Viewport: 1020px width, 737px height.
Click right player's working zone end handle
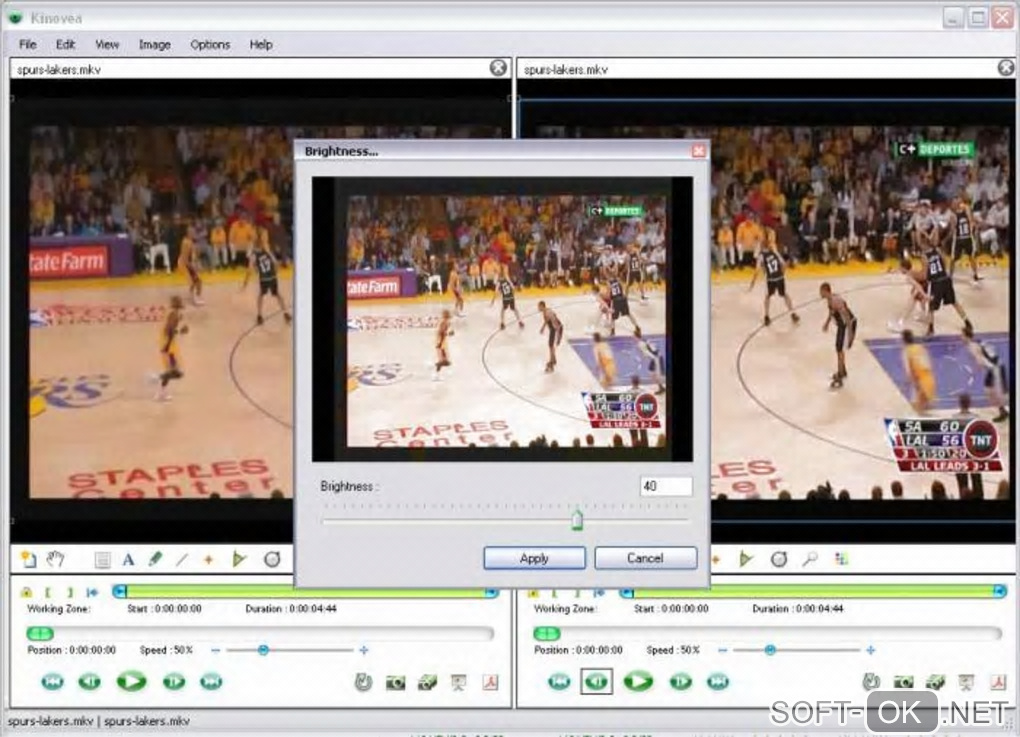[x=1000, y=591]
